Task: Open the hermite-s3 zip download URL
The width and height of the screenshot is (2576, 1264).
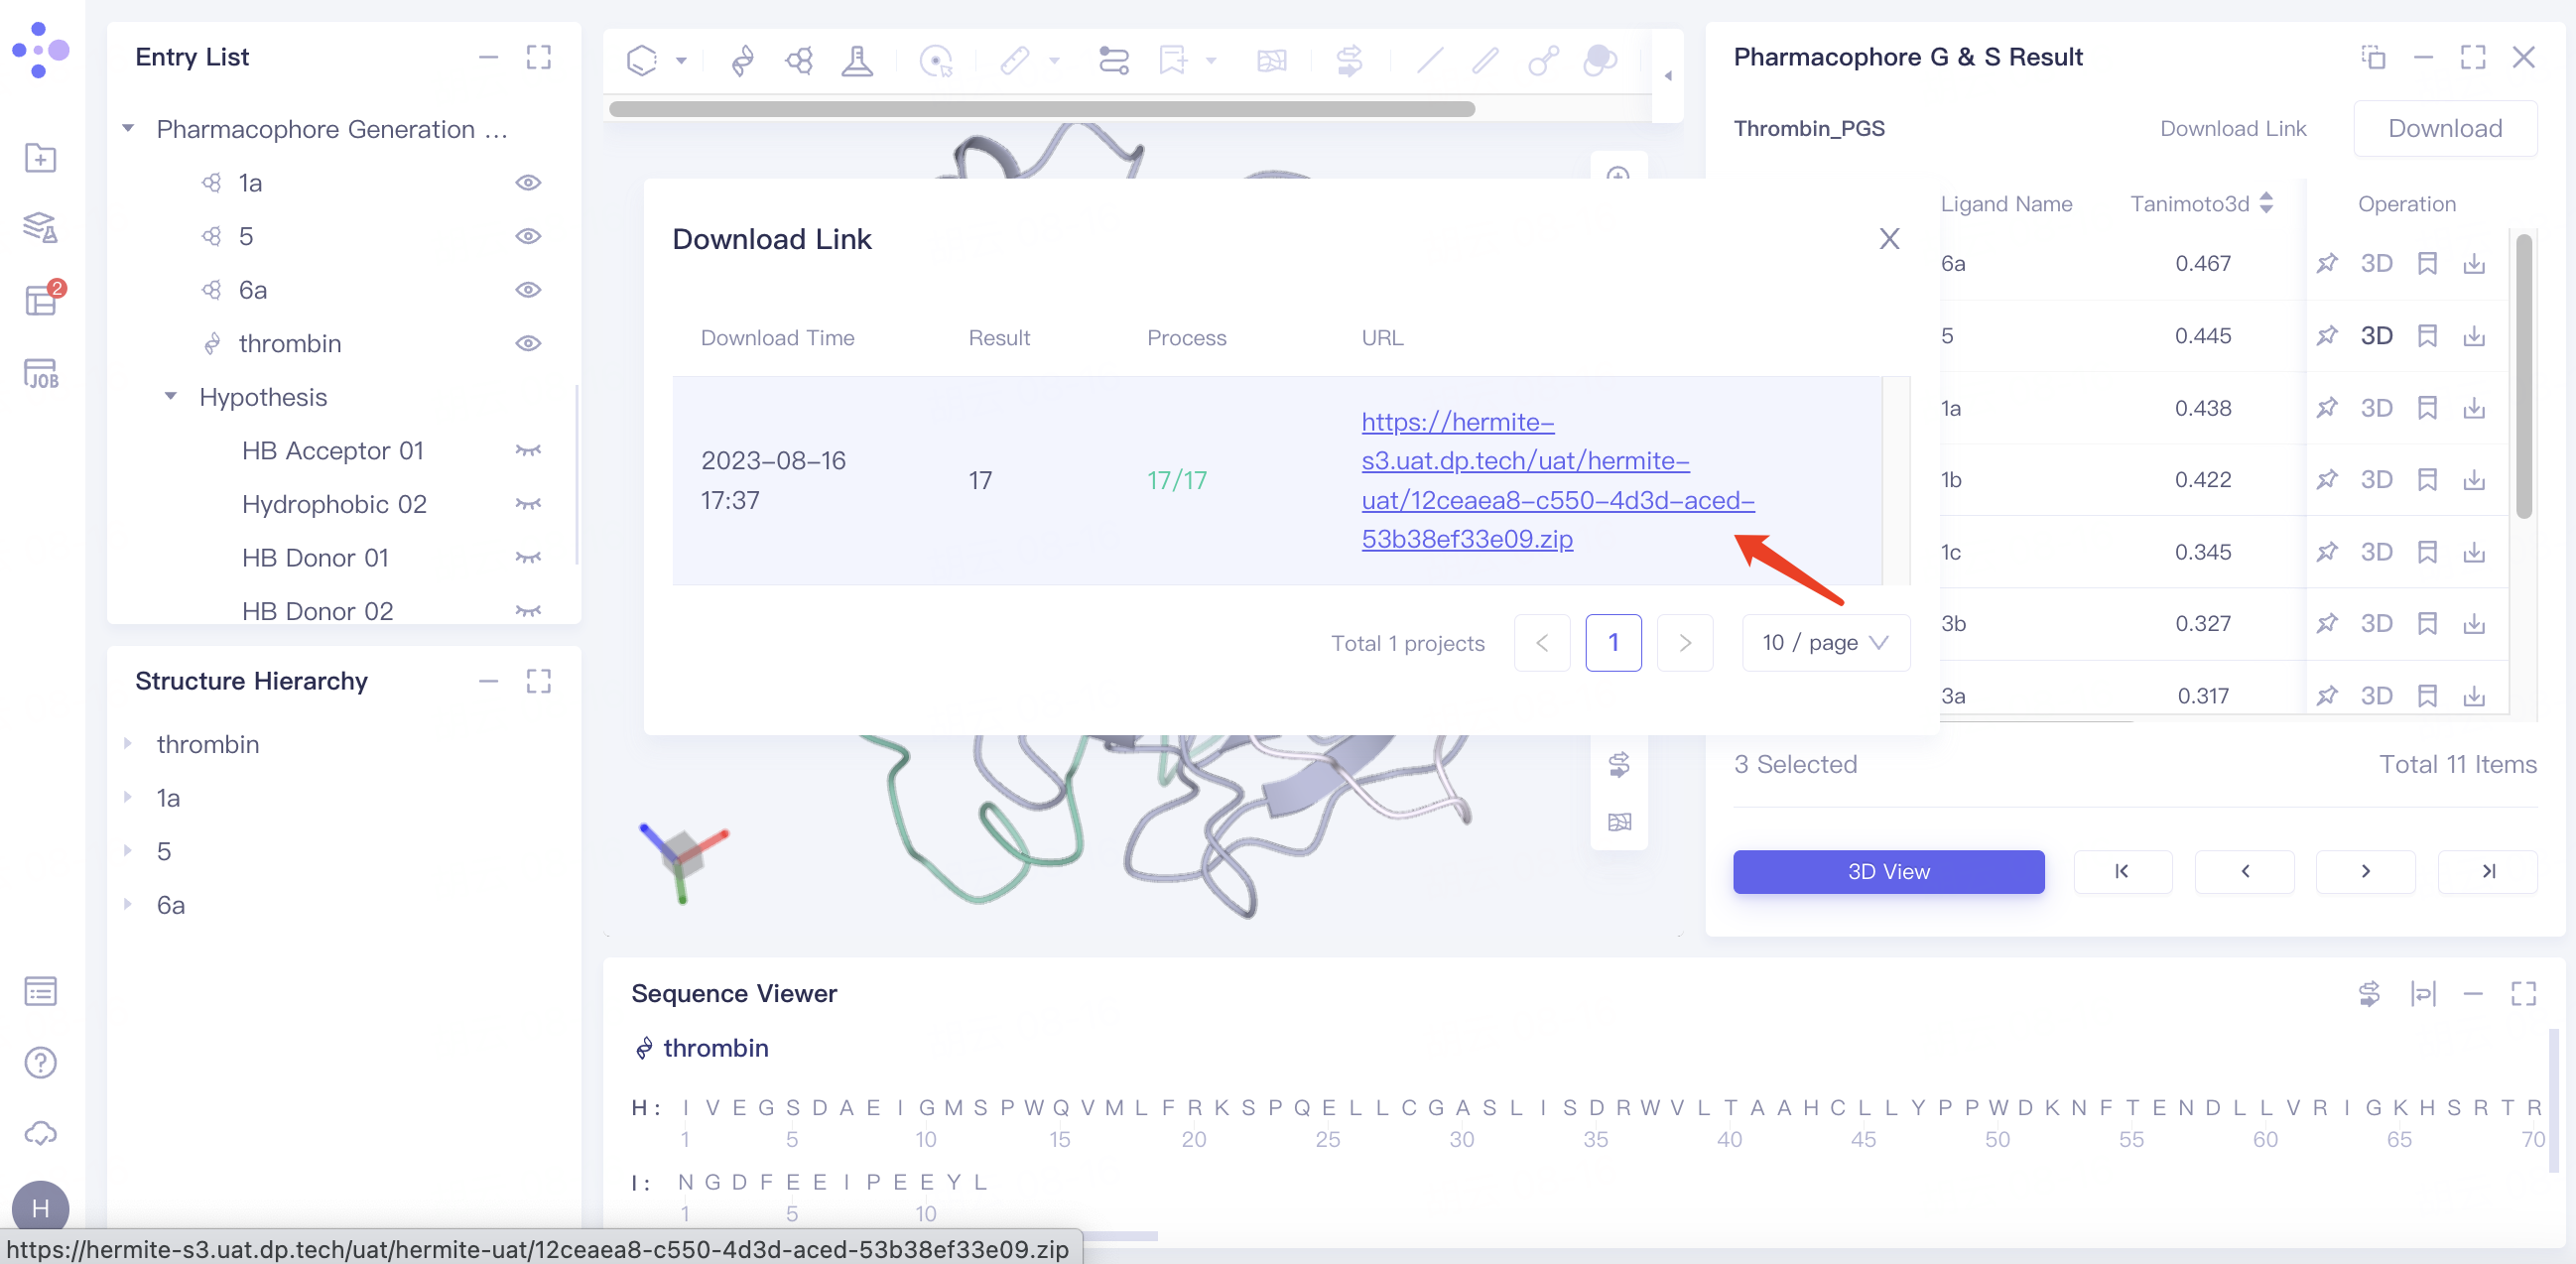Action: [1556, 480]
